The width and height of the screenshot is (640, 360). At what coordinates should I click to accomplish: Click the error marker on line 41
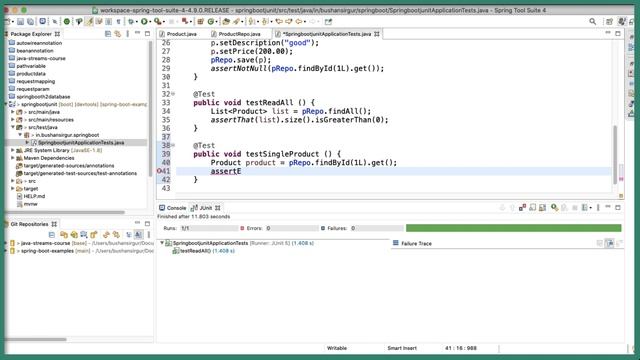(159, 171)
